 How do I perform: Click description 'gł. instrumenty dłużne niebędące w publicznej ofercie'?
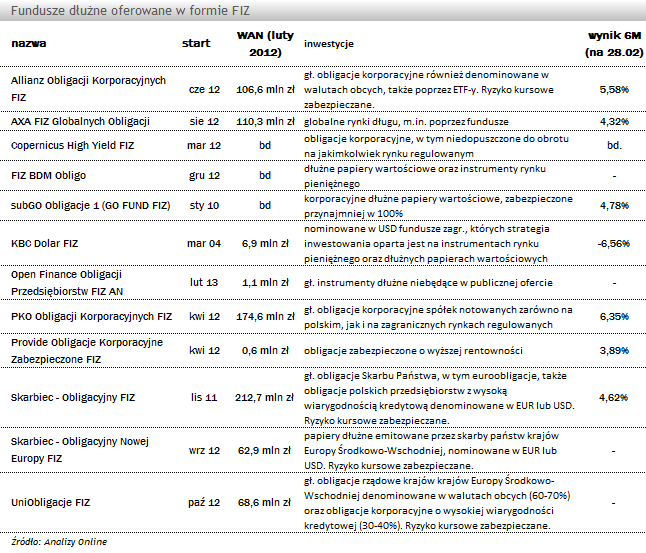[428, 283]
